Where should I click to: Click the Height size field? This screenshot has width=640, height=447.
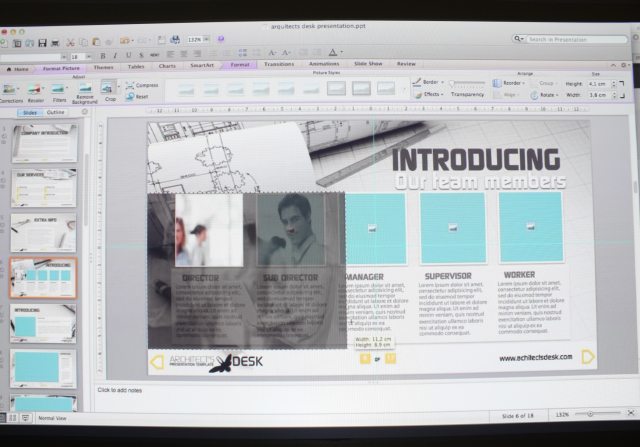pyautogui.click(x=598, y=84)
